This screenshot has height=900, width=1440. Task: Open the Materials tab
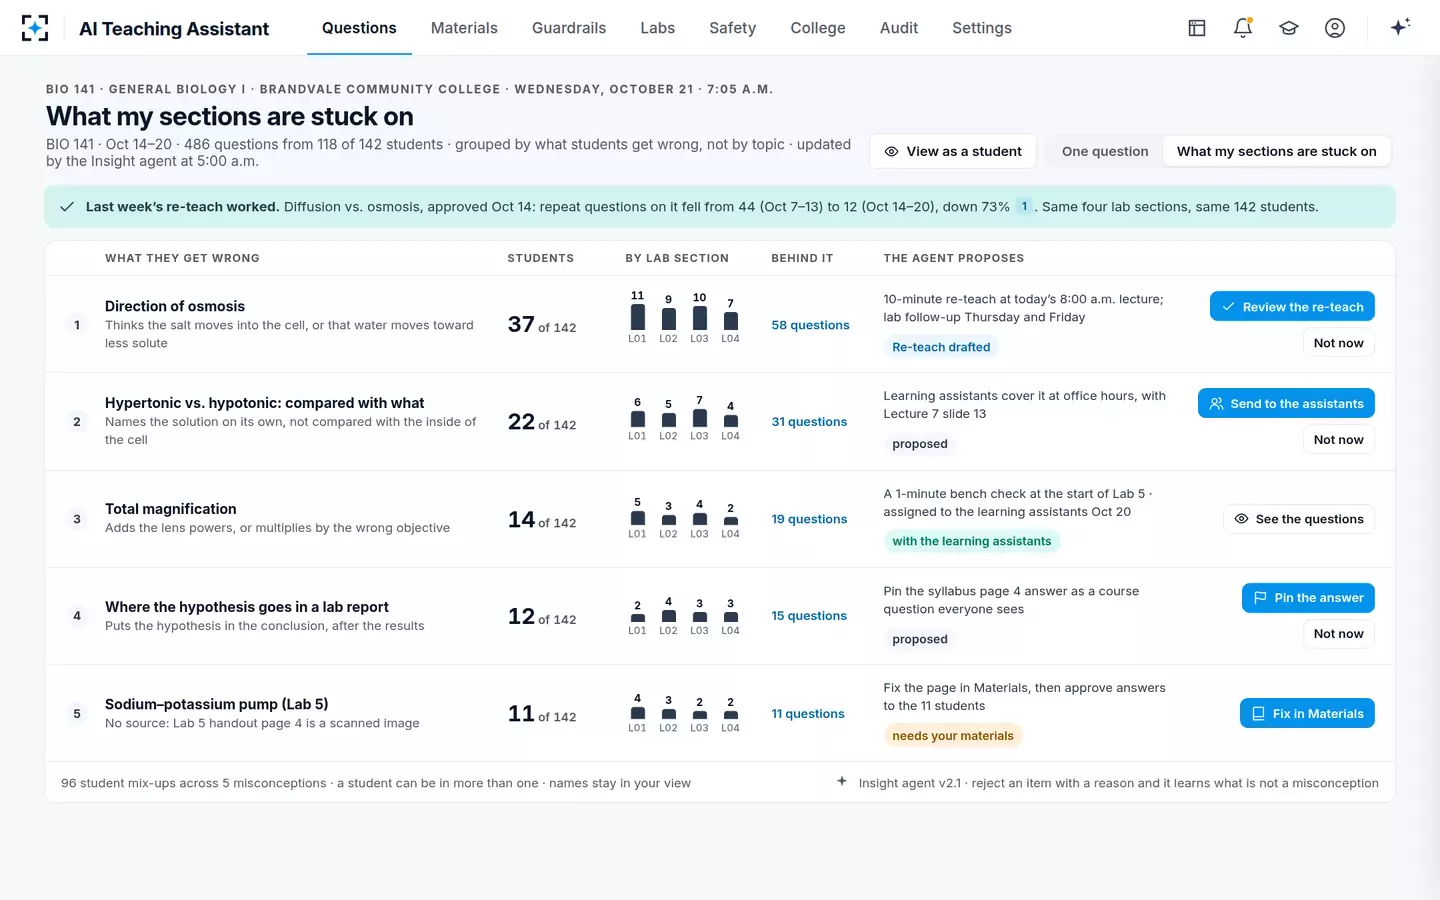click(464, 28)
